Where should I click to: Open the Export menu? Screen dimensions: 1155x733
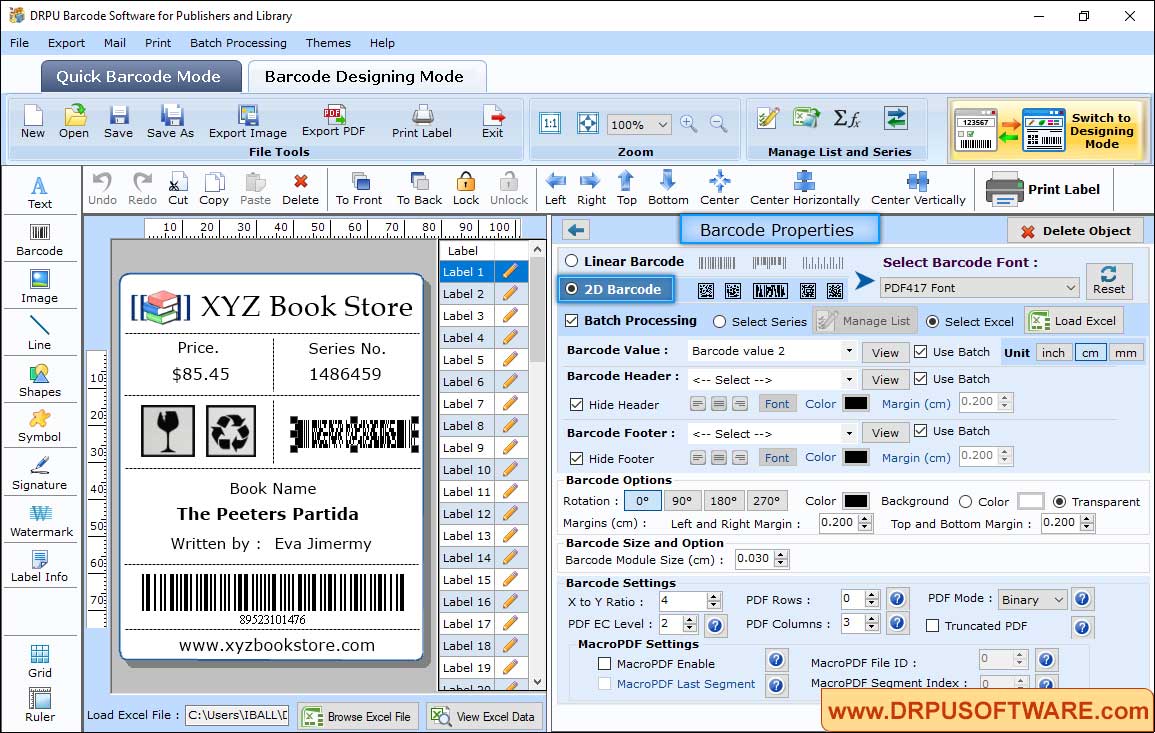[66, 43]
